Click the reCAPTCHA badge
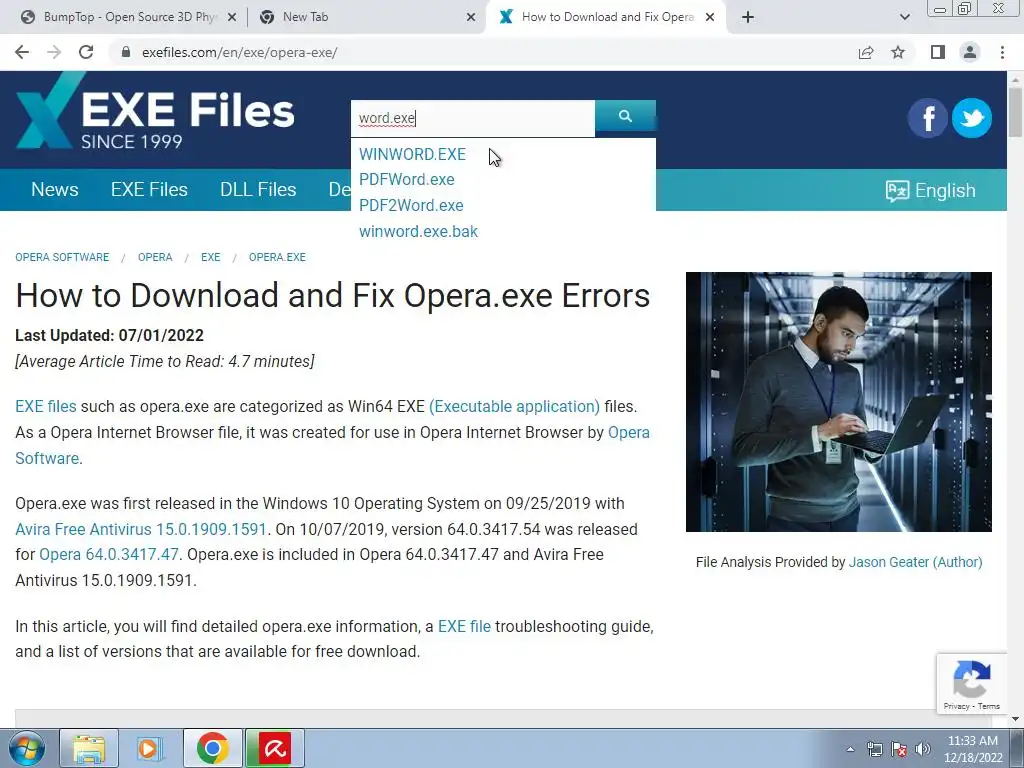 tap(971, 682)
